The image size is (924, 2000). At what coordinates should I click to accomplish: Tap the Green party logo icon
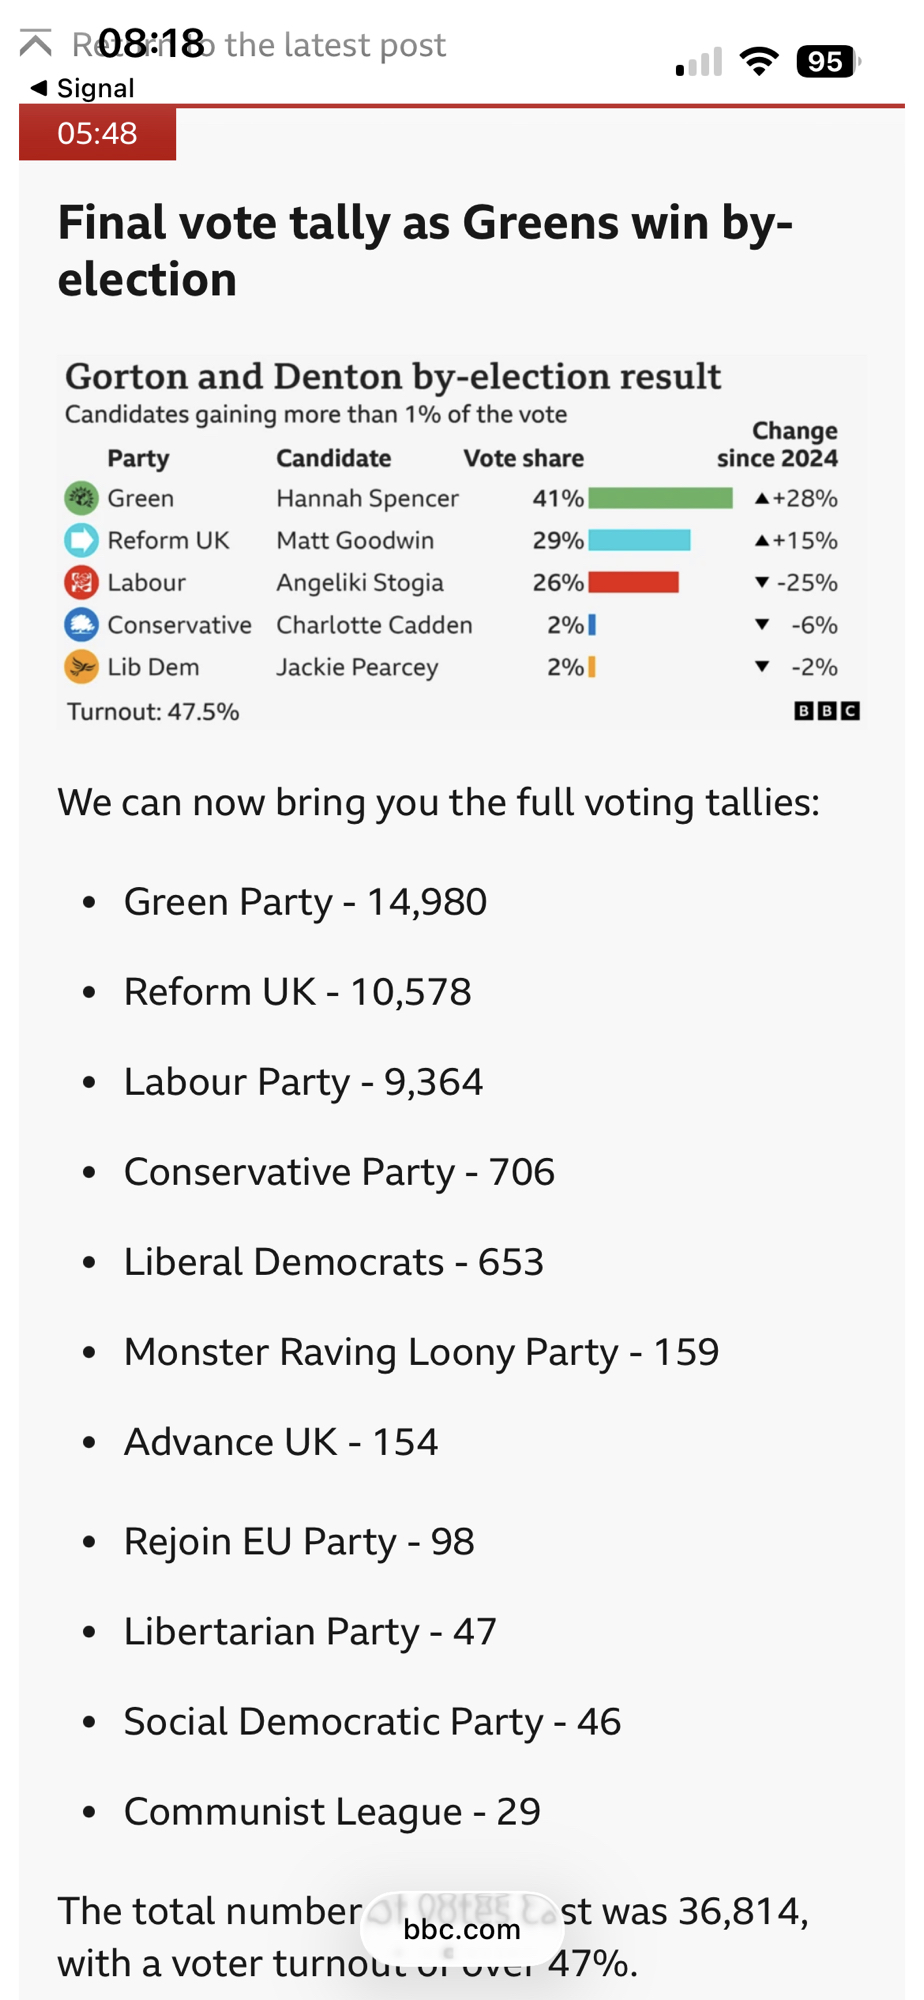click(81, 497)
